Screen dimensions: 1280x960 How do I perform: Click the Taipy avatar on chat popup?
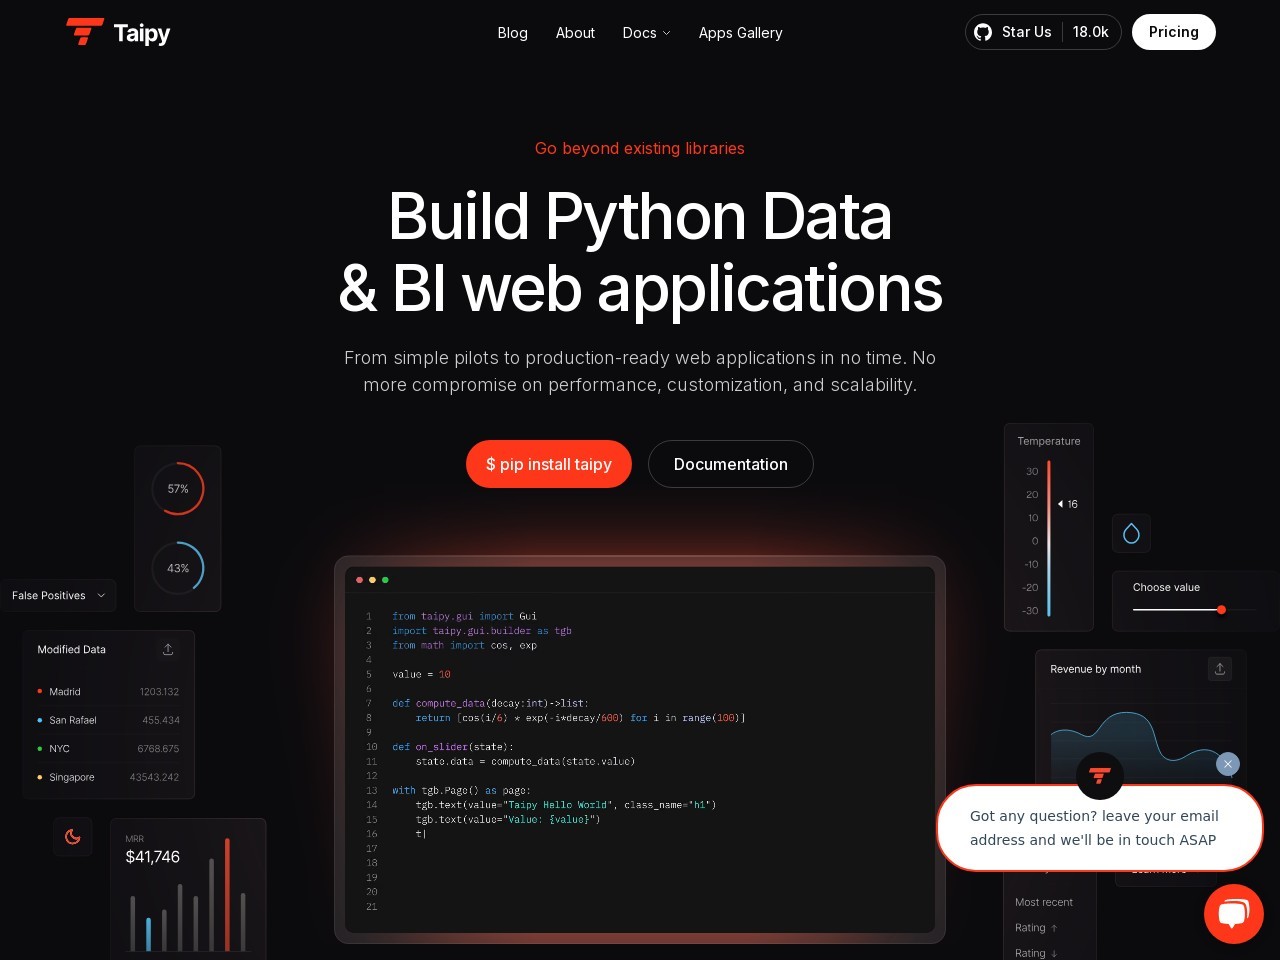(x=1100, y=775)
